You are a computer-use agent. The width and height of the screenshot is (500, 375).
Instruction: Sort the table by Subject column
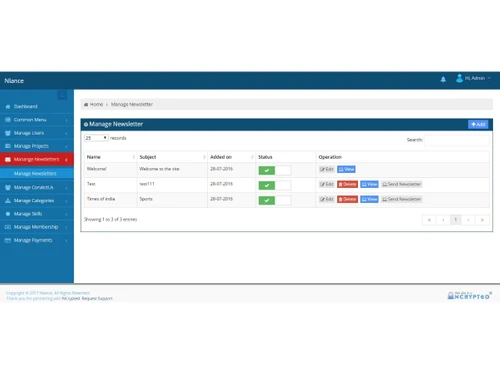pyautogui.click(x=172, y=157)
